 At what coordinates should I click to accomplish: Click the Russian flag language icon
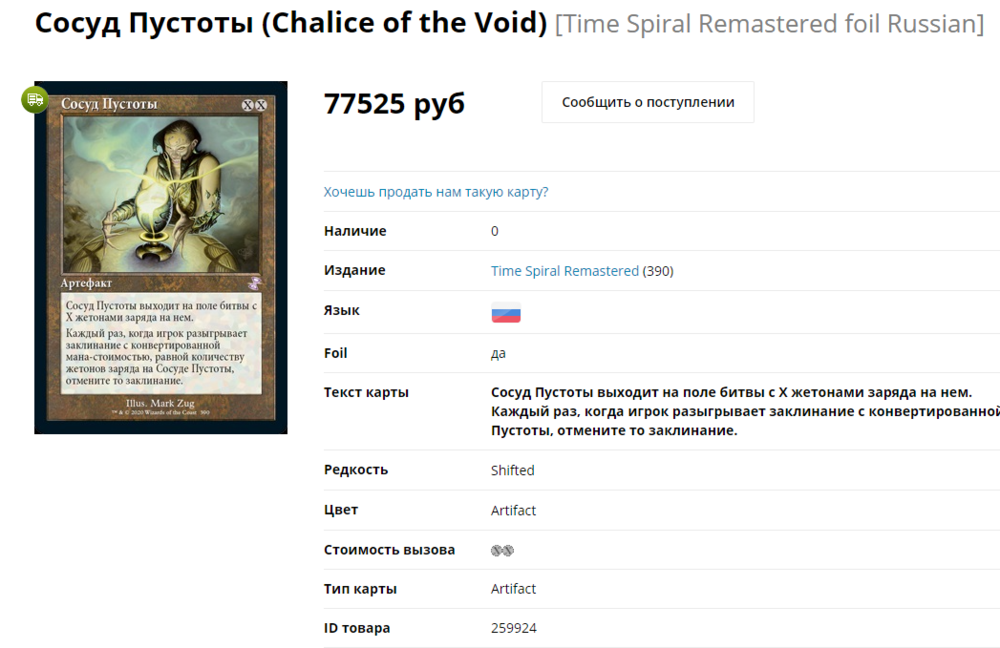(506, 312)
